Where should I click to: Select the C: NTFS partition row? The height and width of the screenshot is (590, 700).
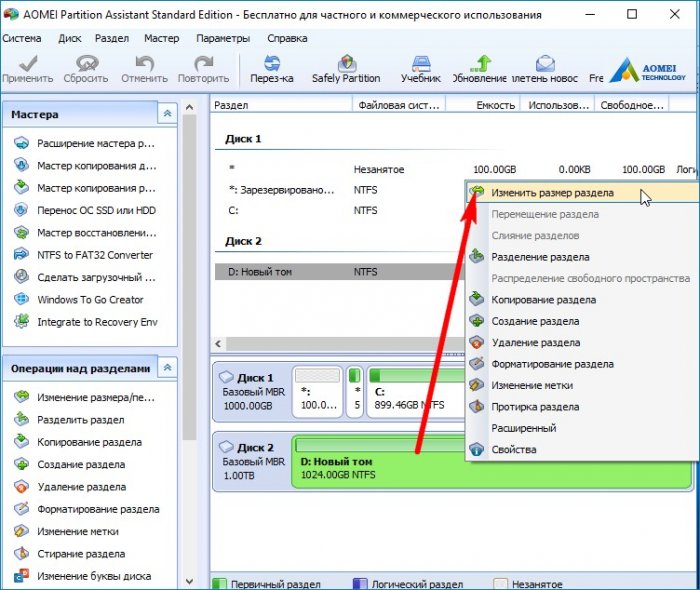339,210
